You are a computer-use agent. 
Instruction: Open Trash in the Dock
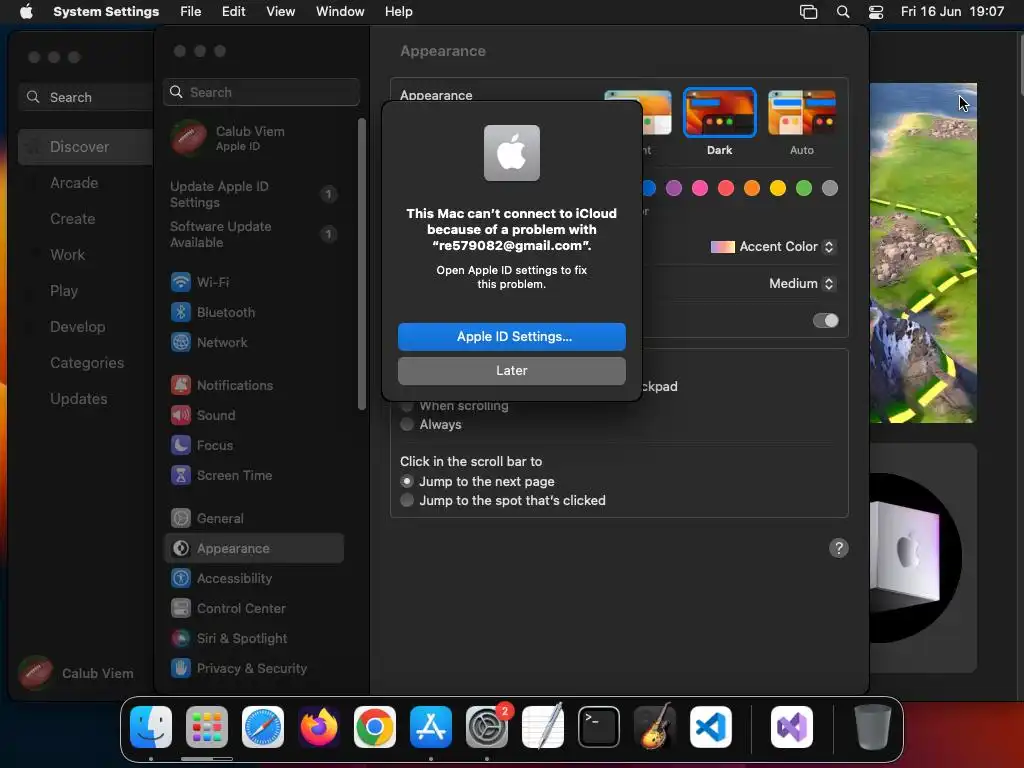coord(872,727)
